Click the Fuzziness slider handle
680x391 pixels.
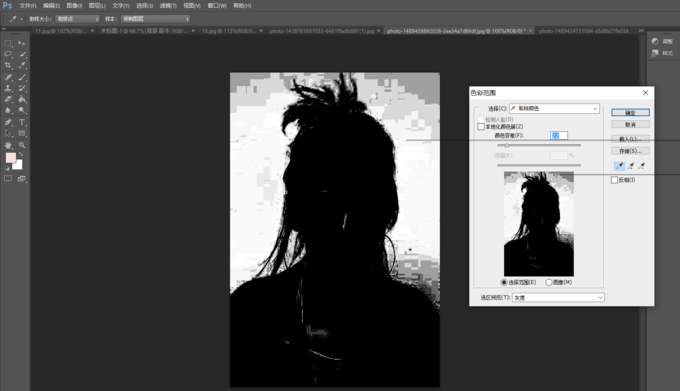pyautogui.click(x=507, y=145)
